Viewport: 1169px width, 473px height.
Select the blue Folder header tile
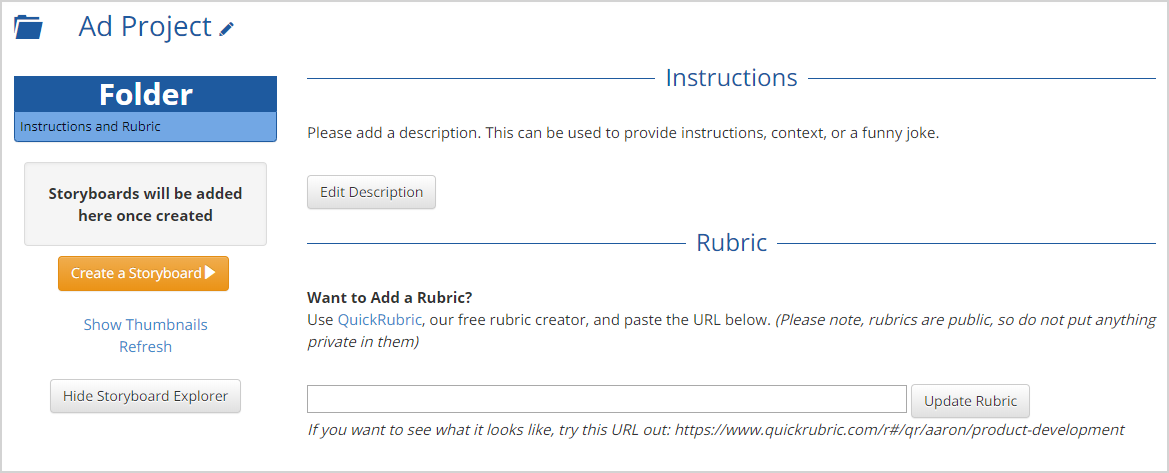pyautogui.click(x=145, y=95)
